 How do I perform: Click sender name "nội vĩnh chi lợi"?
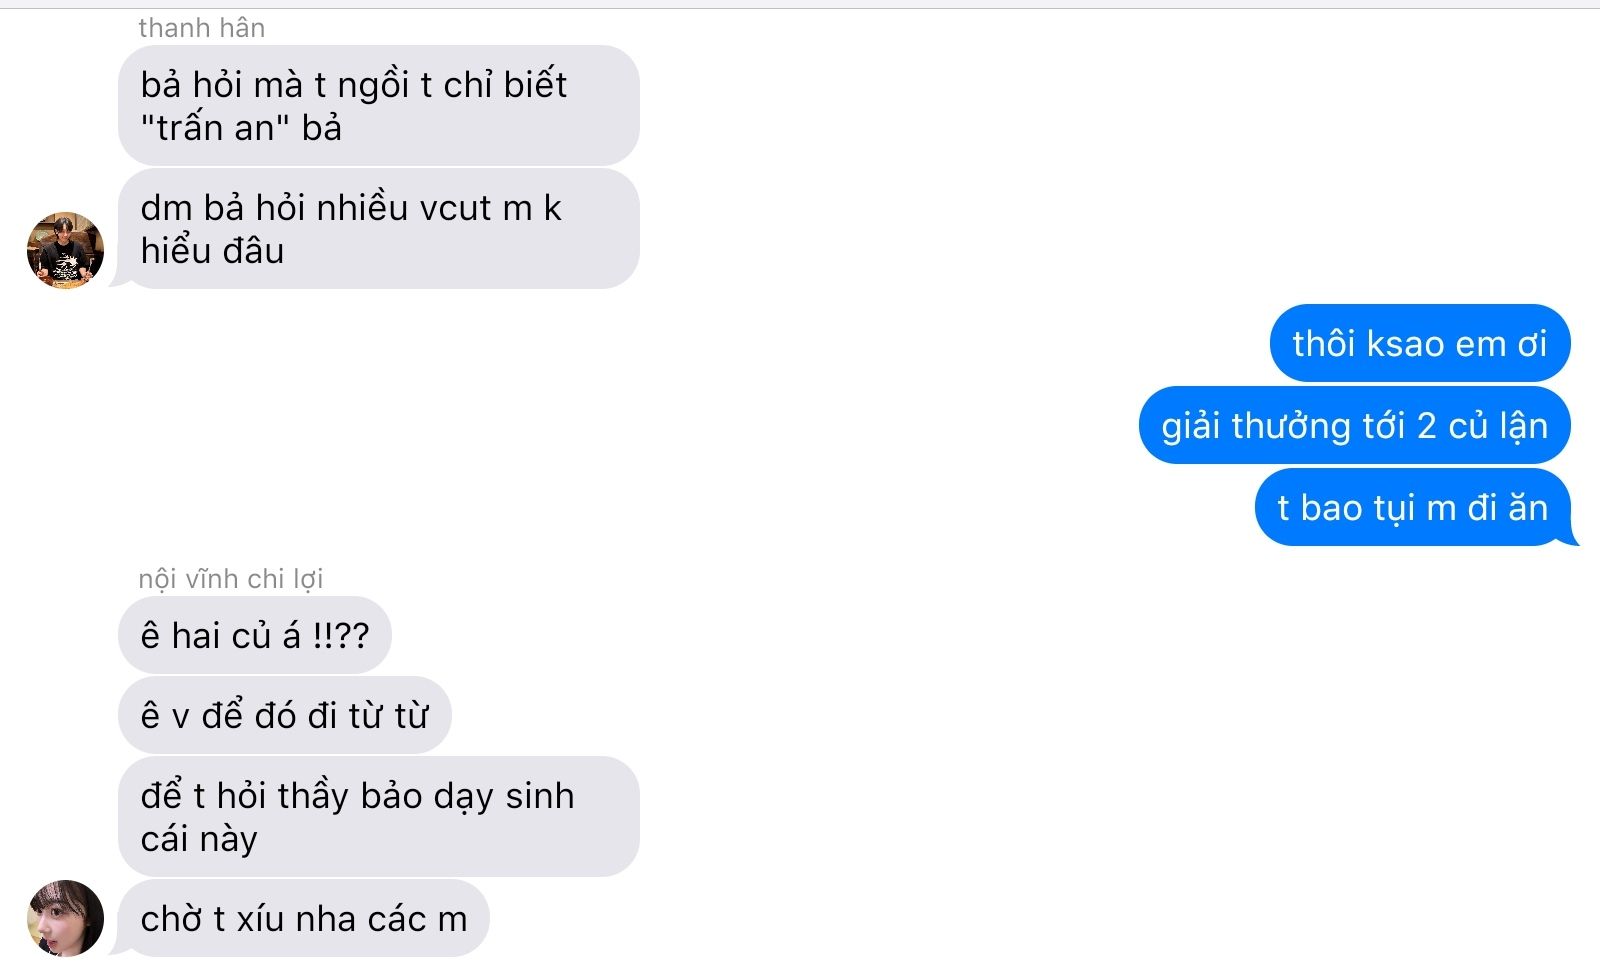point(231,579)
